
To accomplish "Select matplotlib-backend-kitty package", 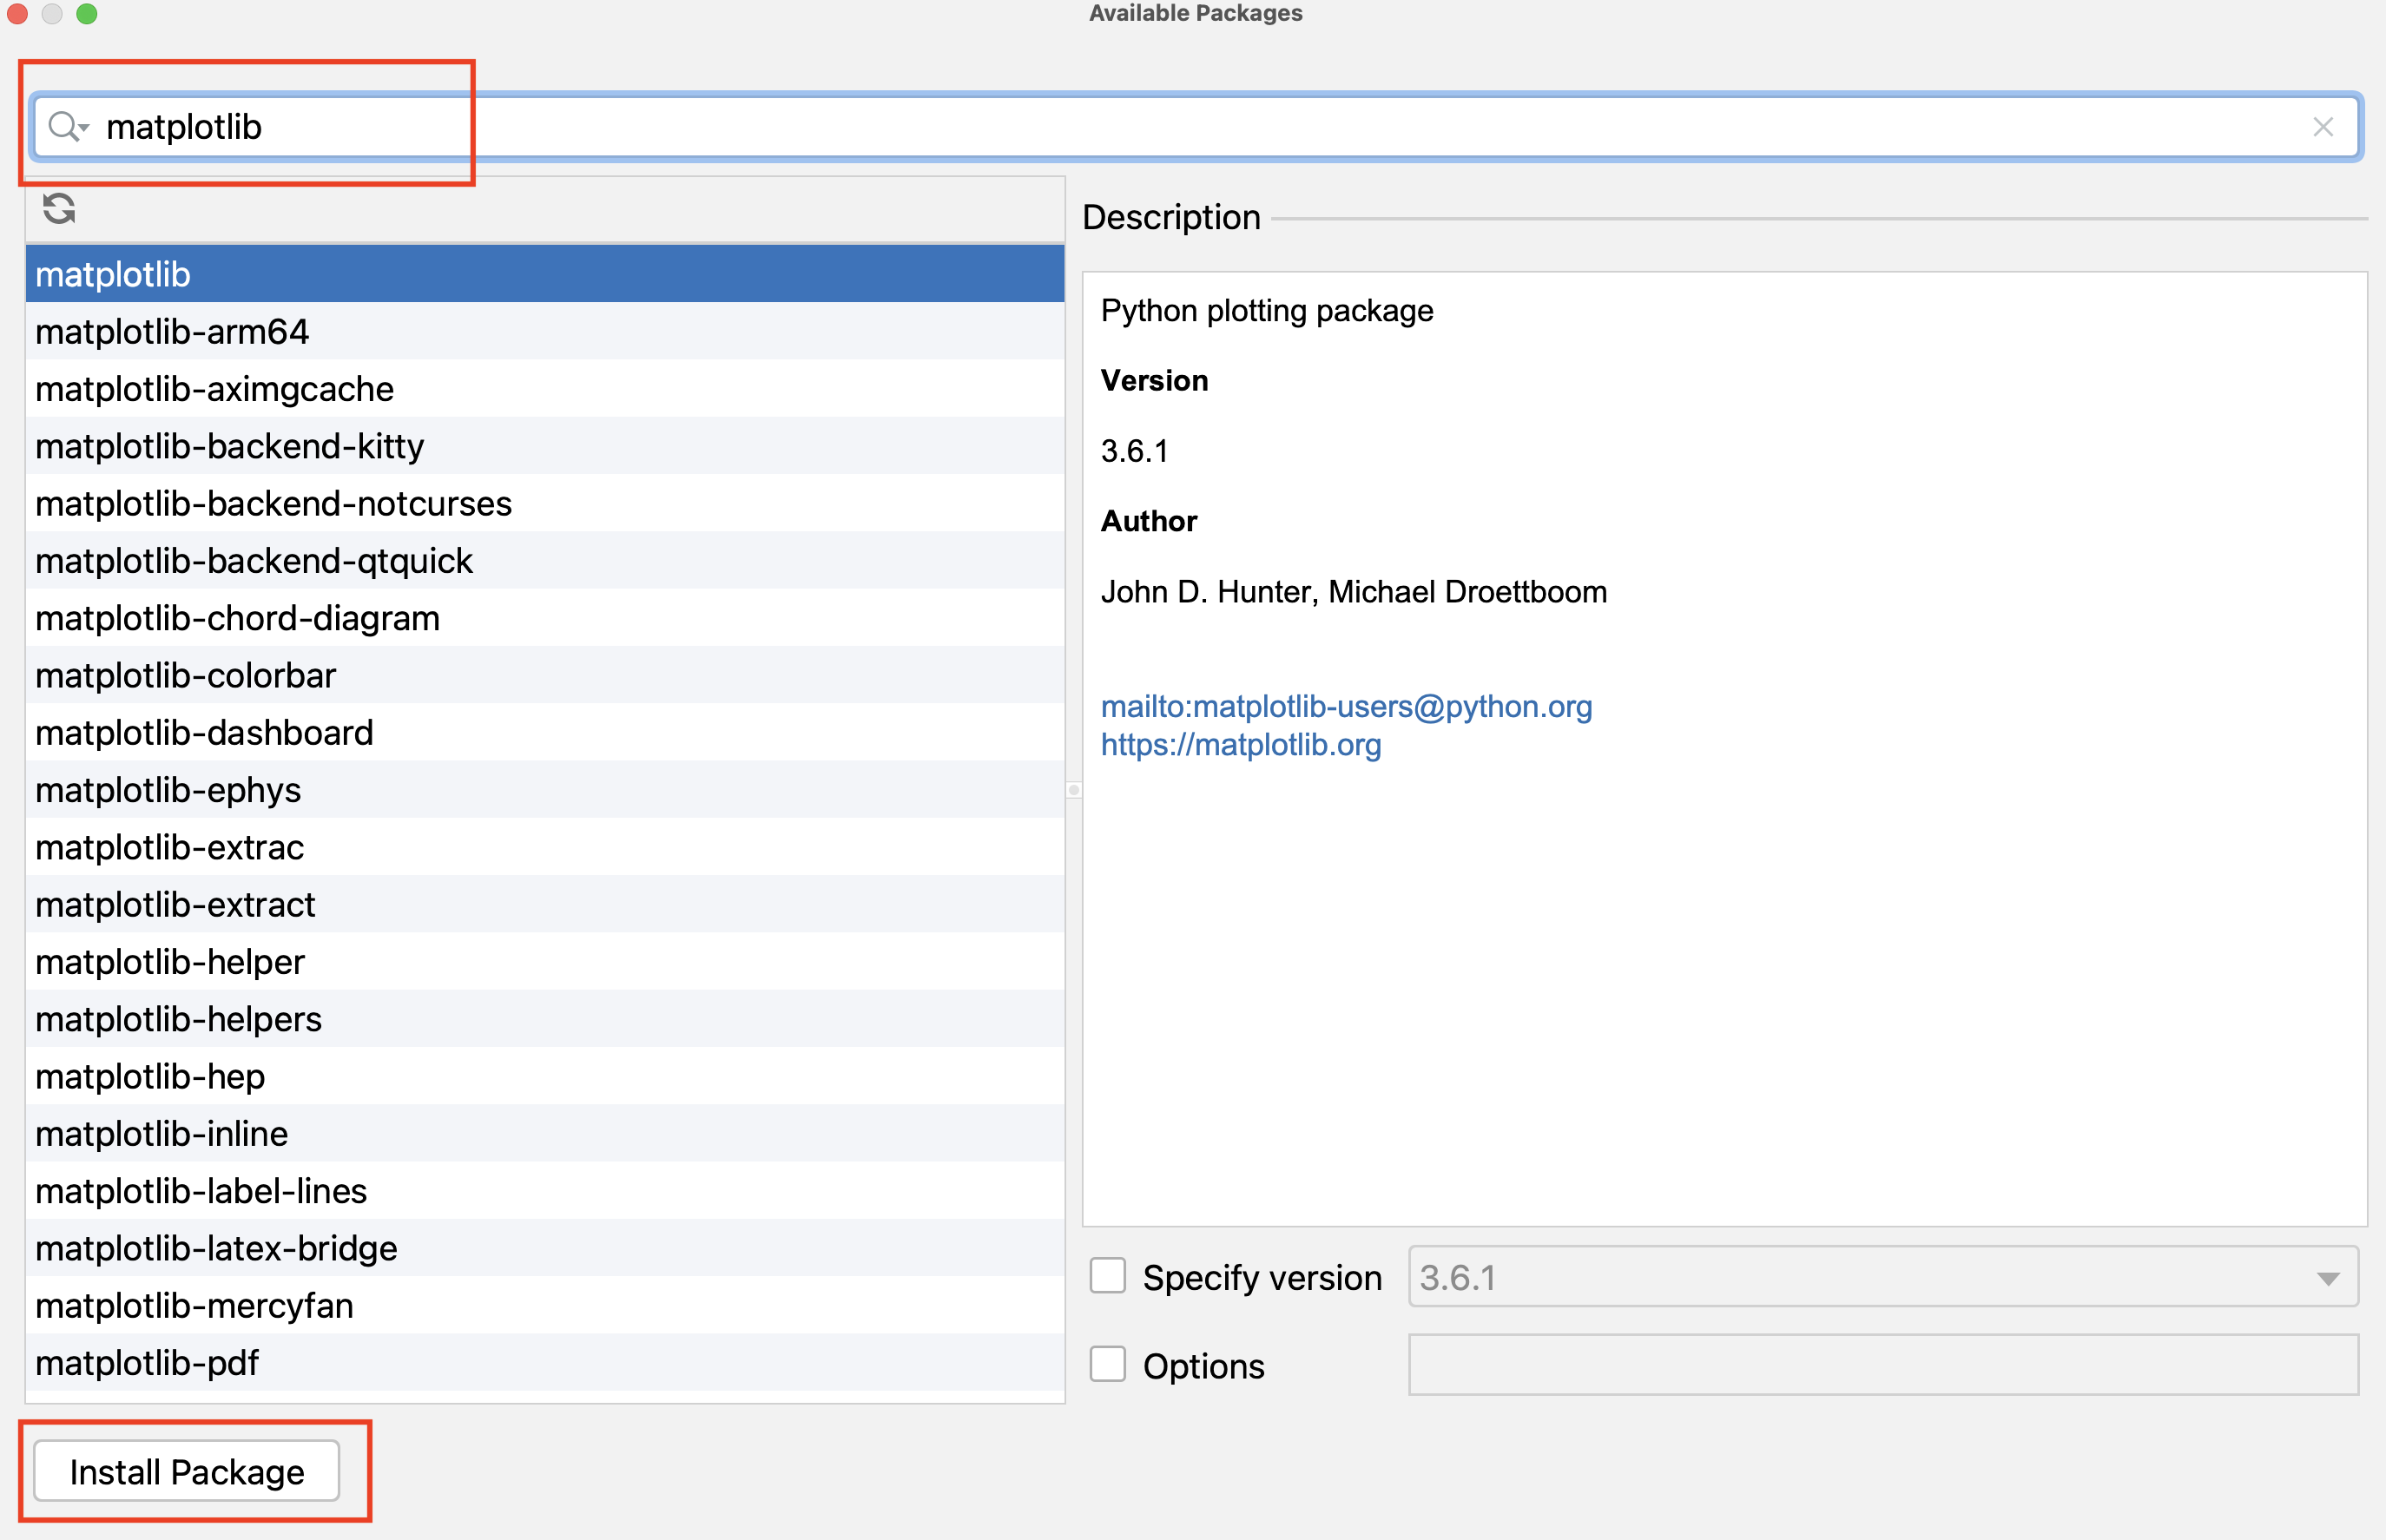I will (x=229, y=446).
